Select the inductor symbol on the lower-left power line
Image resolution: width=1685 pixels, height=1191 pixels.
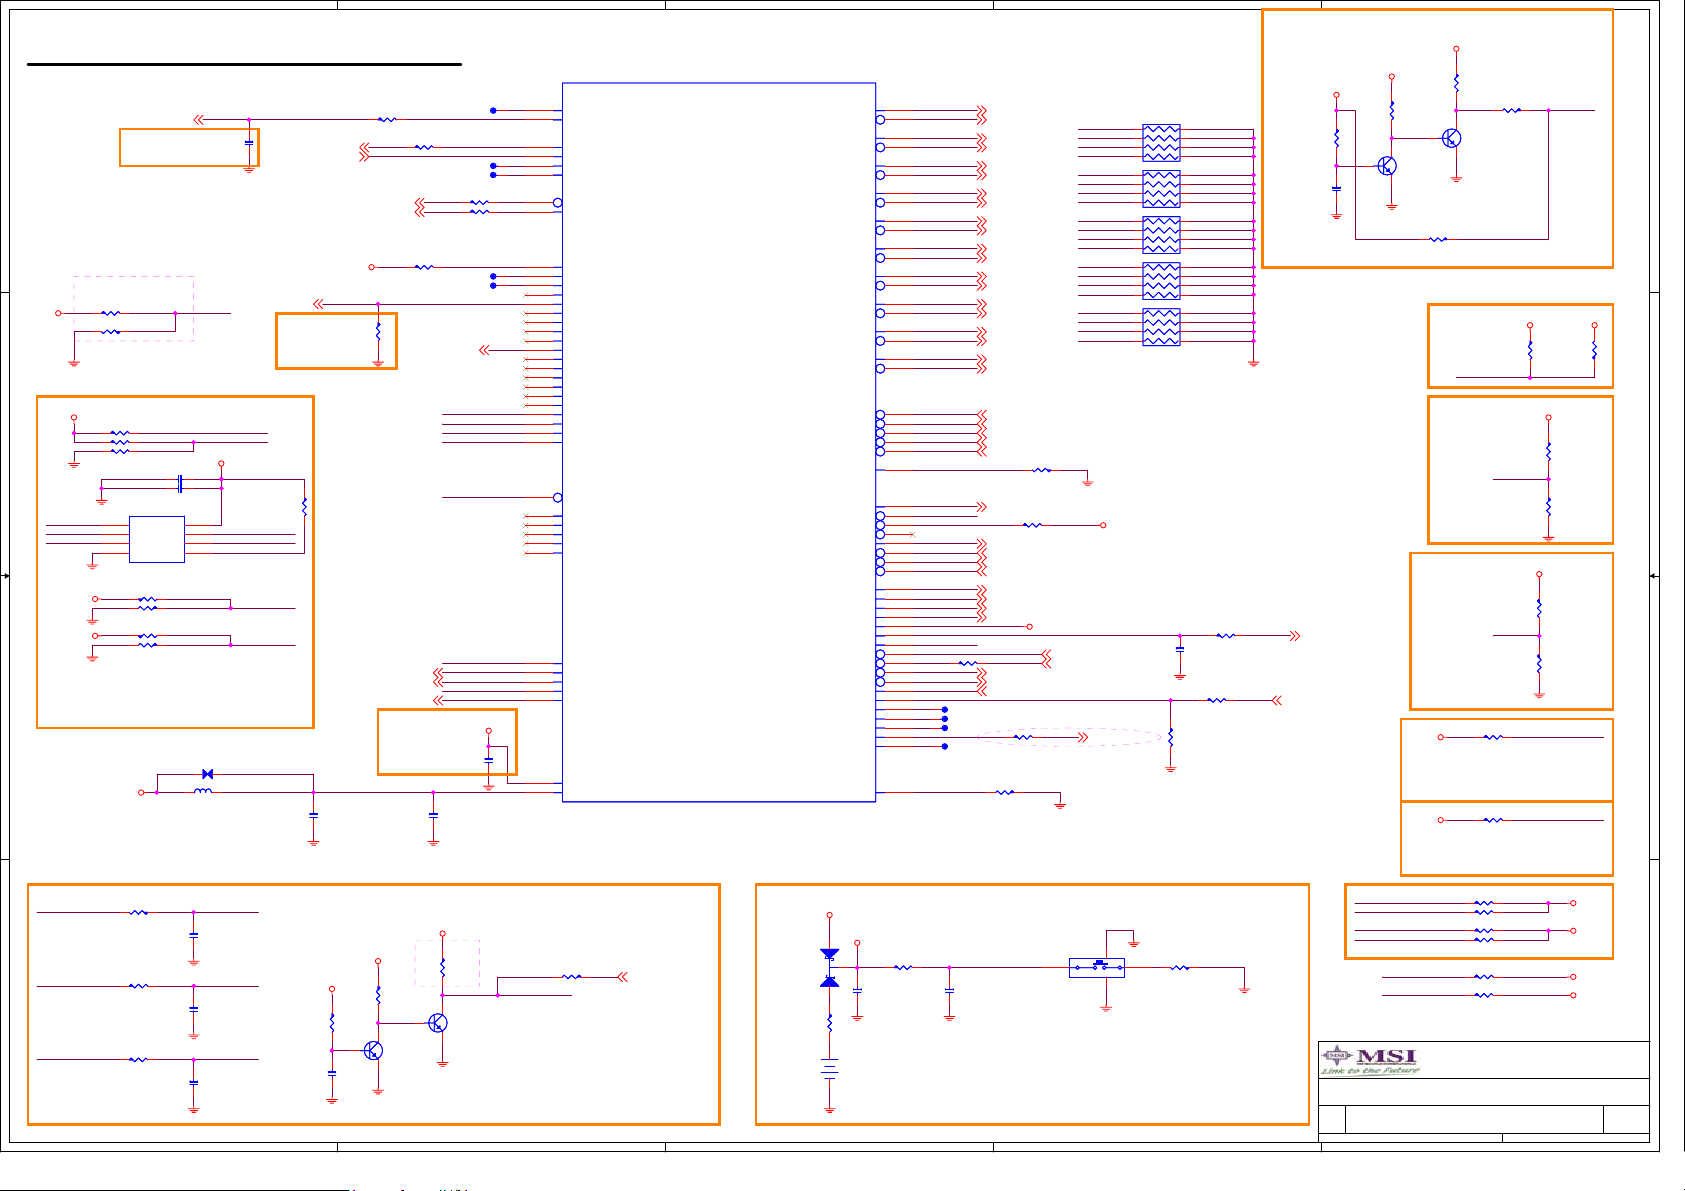(x=203, y=791)
